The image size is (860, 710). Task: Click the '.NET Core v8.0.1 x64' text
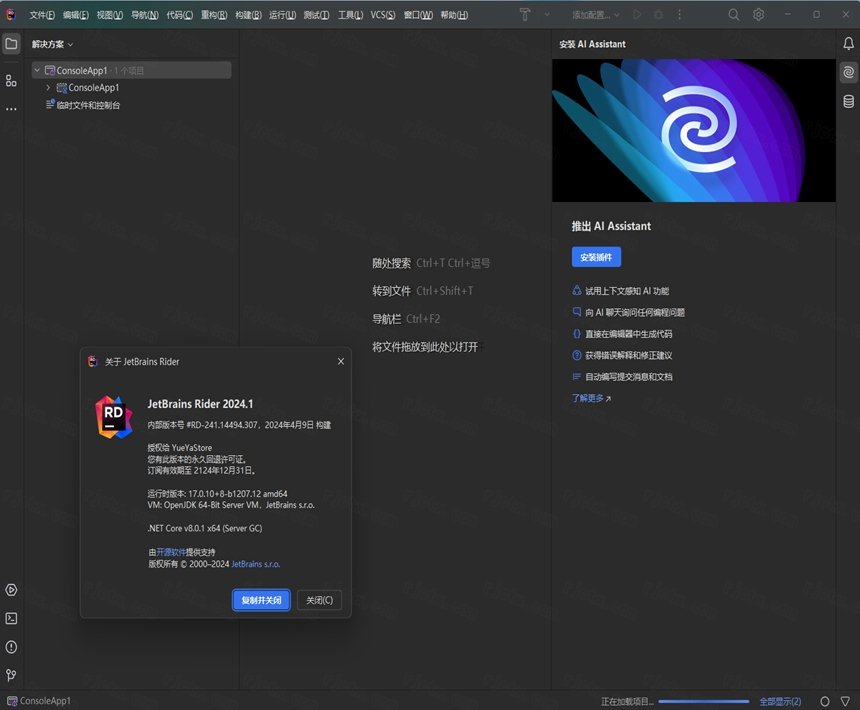coord(205,529)
